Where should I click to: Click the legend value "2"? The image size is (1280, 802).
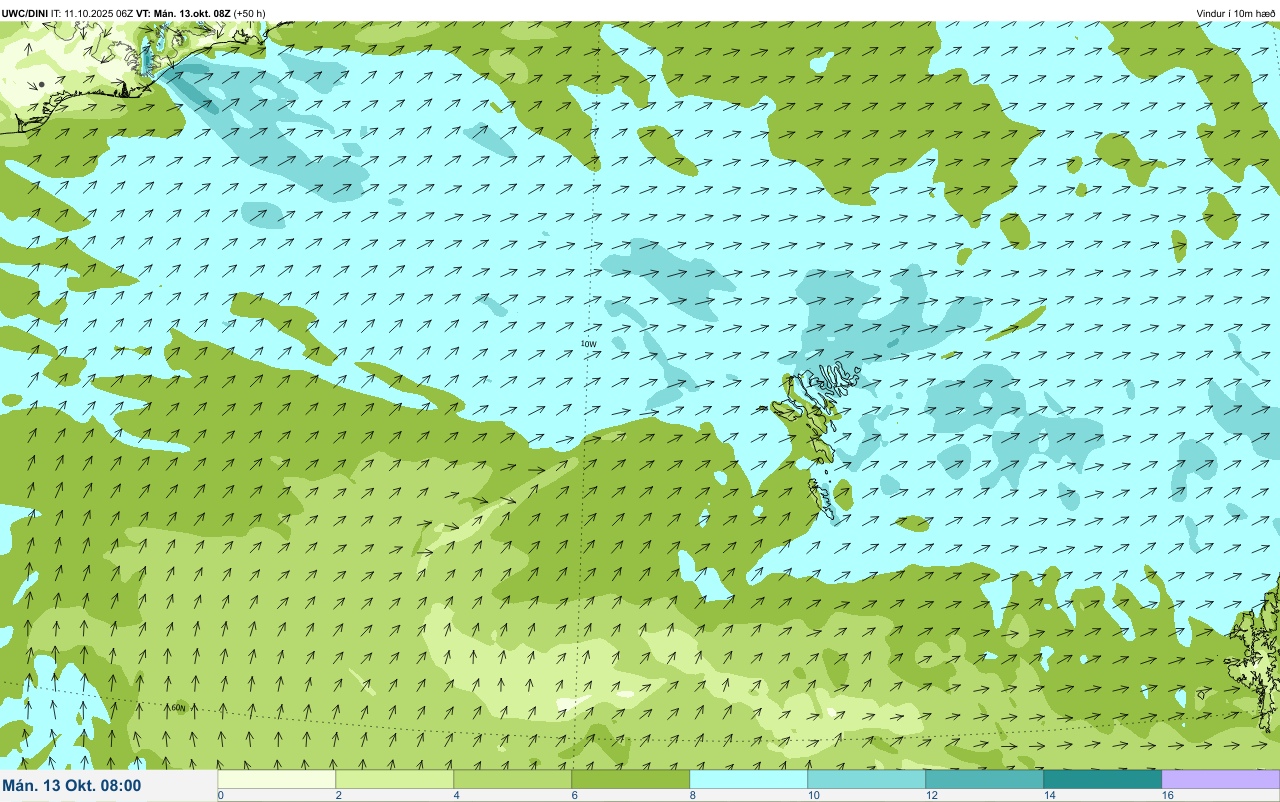339,795
